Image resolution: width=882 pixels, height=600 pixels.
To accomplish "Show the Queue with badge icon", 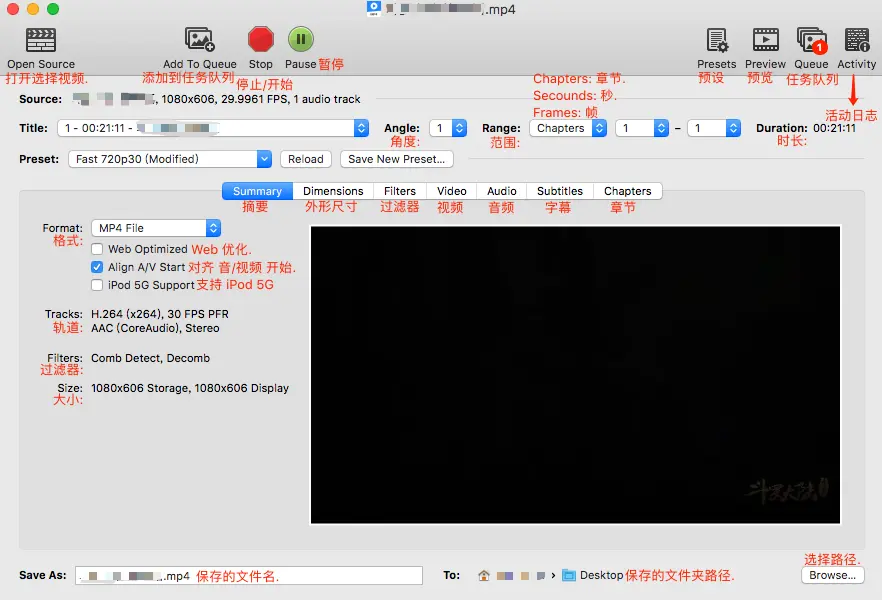I will click(812, 40).
